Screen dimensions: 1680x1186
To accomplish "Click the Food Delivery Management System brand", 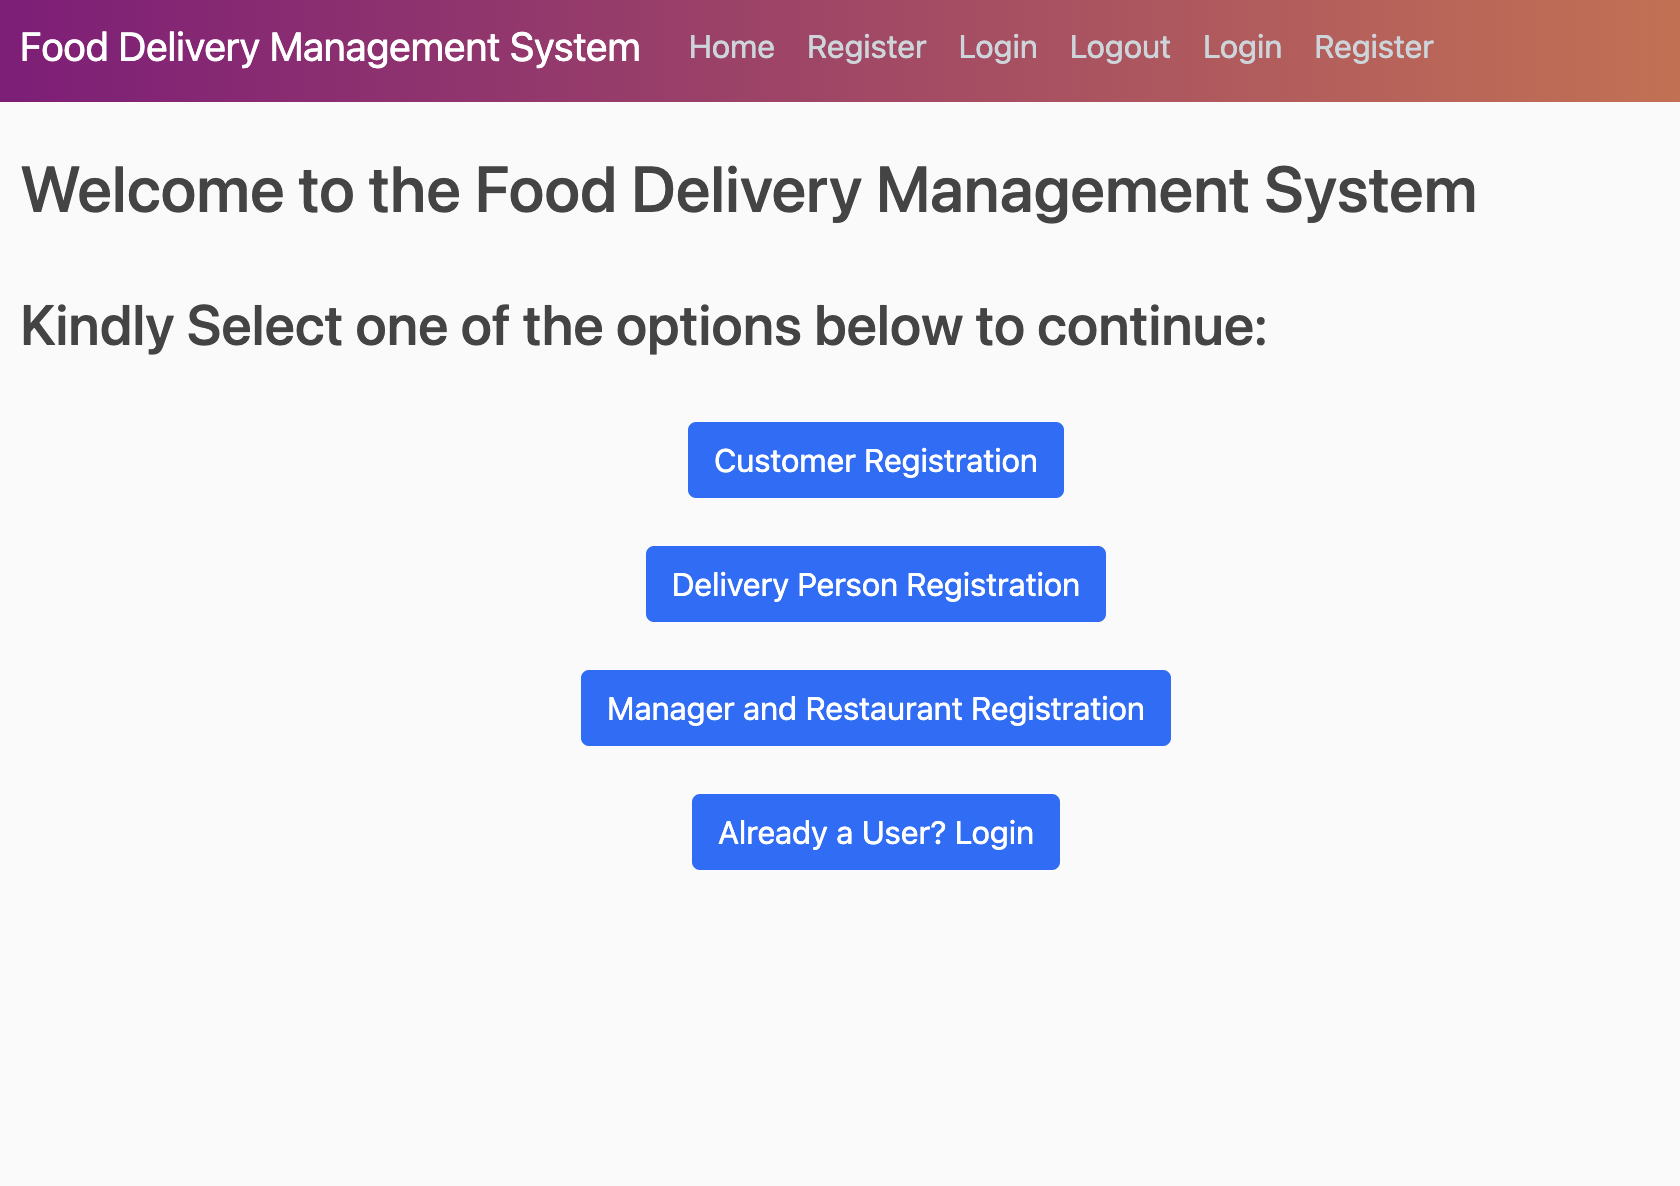I will click(x=332, y=47).
